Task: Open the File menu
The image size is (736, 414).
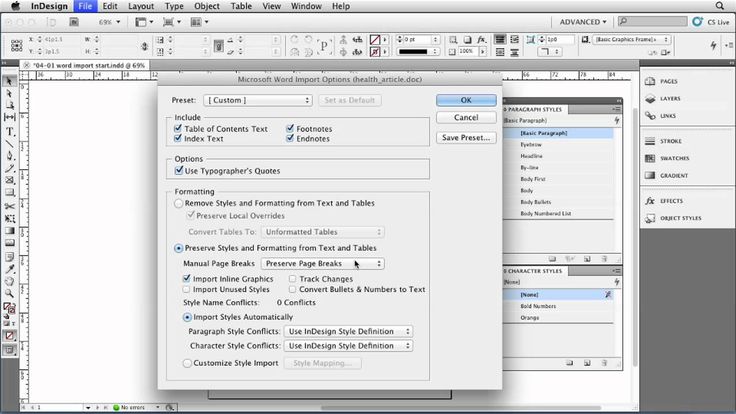Action: (x=85, y=6)
